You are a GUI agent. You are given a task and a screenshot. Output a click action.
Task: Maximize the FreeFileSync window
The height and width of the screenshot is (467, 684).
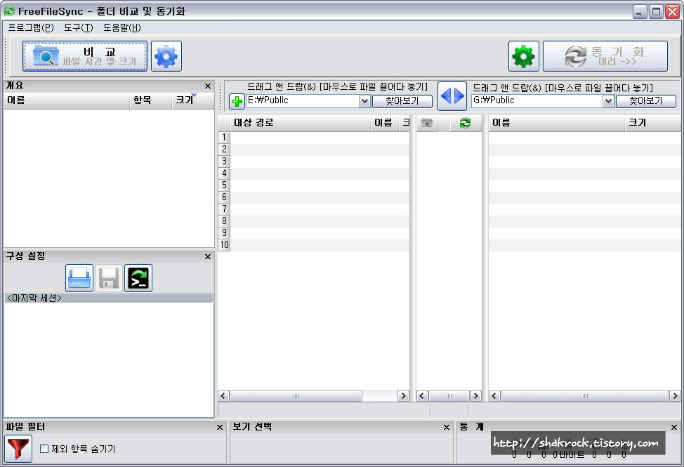[656, 11]
